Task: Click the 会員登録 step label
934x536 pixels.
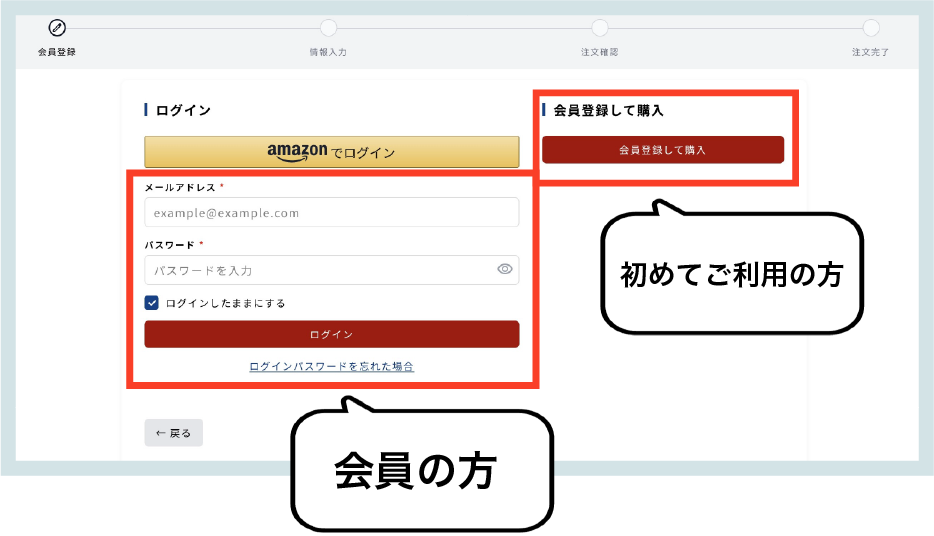Action: [57, 52]
